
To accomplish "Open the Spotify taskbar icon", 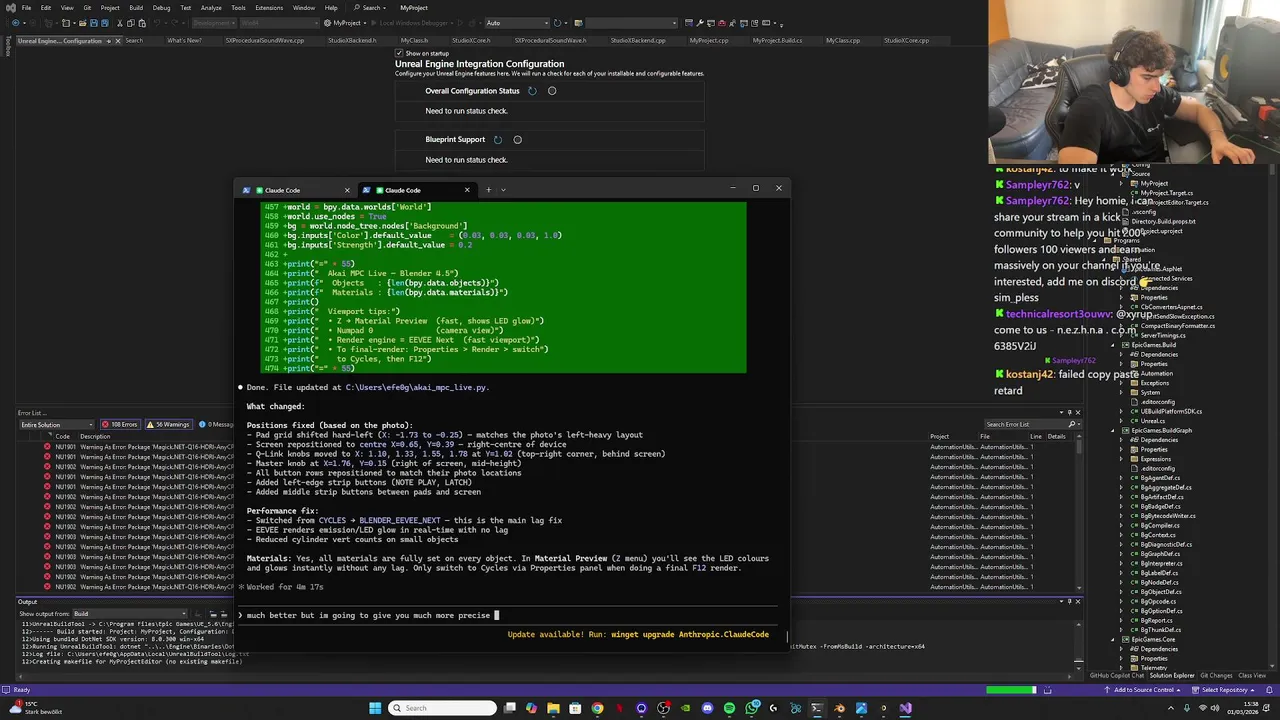I will 729,708.
